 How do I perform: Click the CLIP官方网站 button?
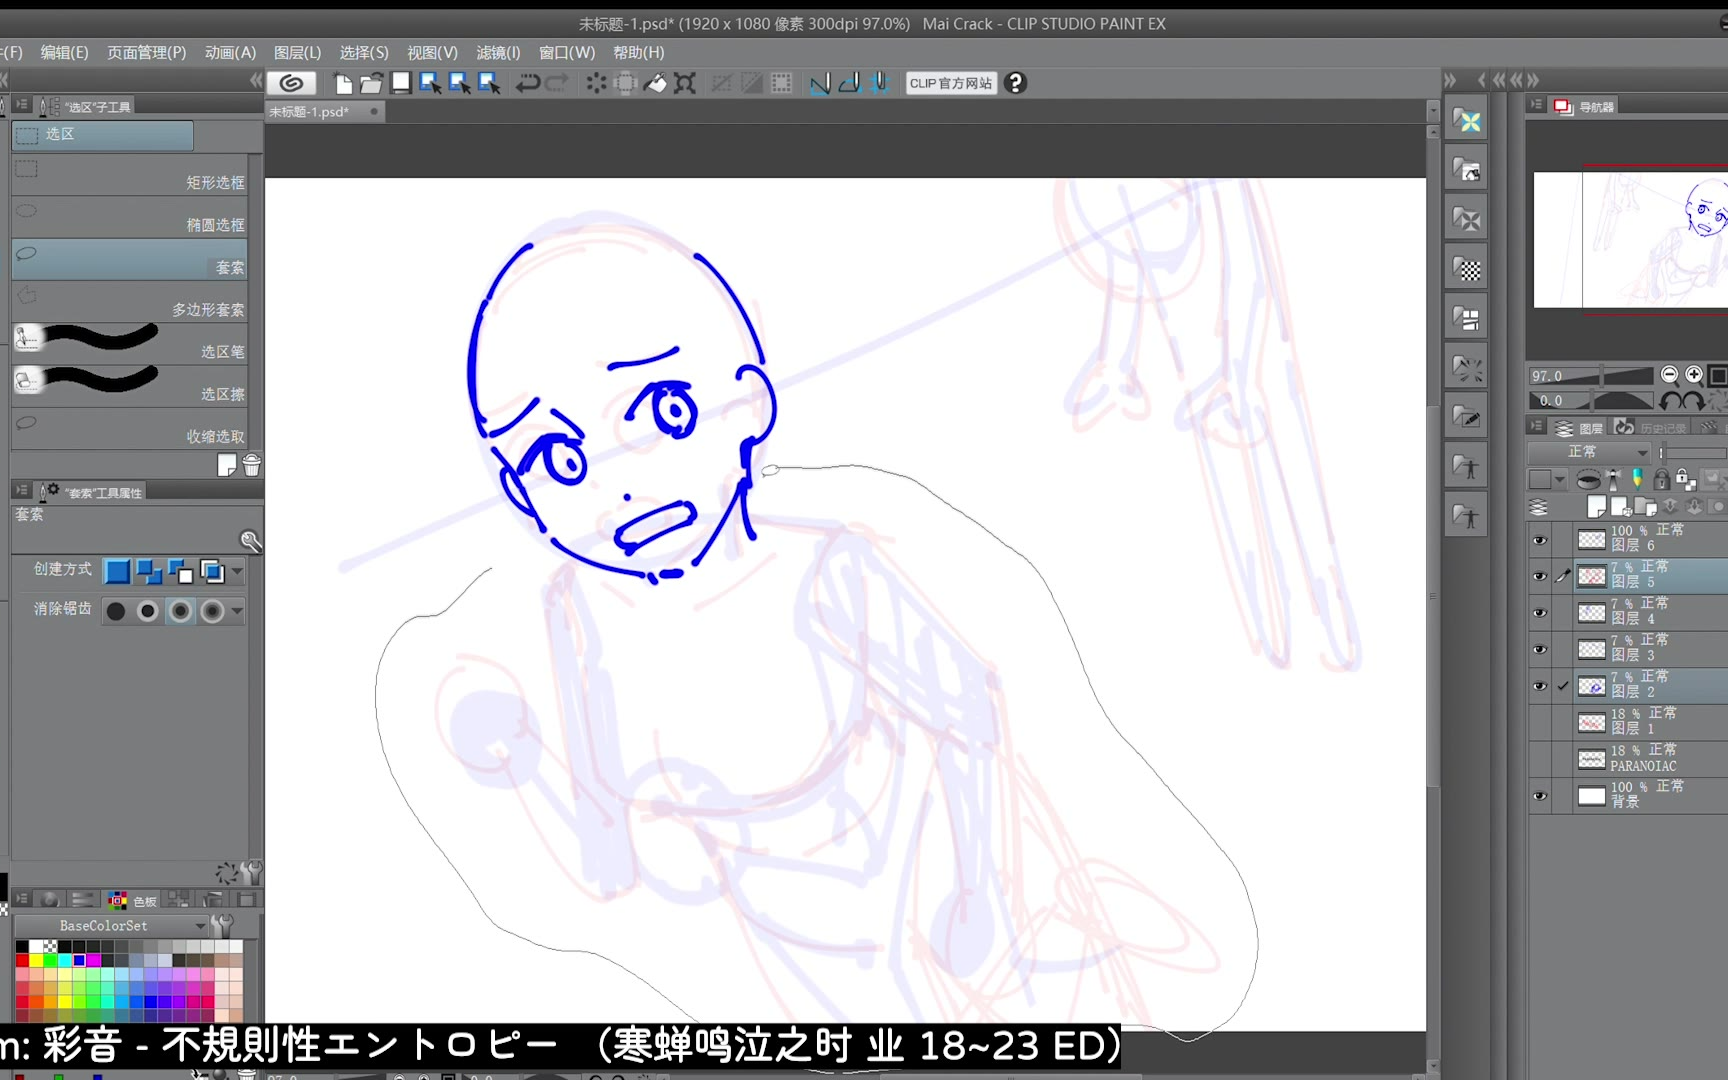click(950, 83)
